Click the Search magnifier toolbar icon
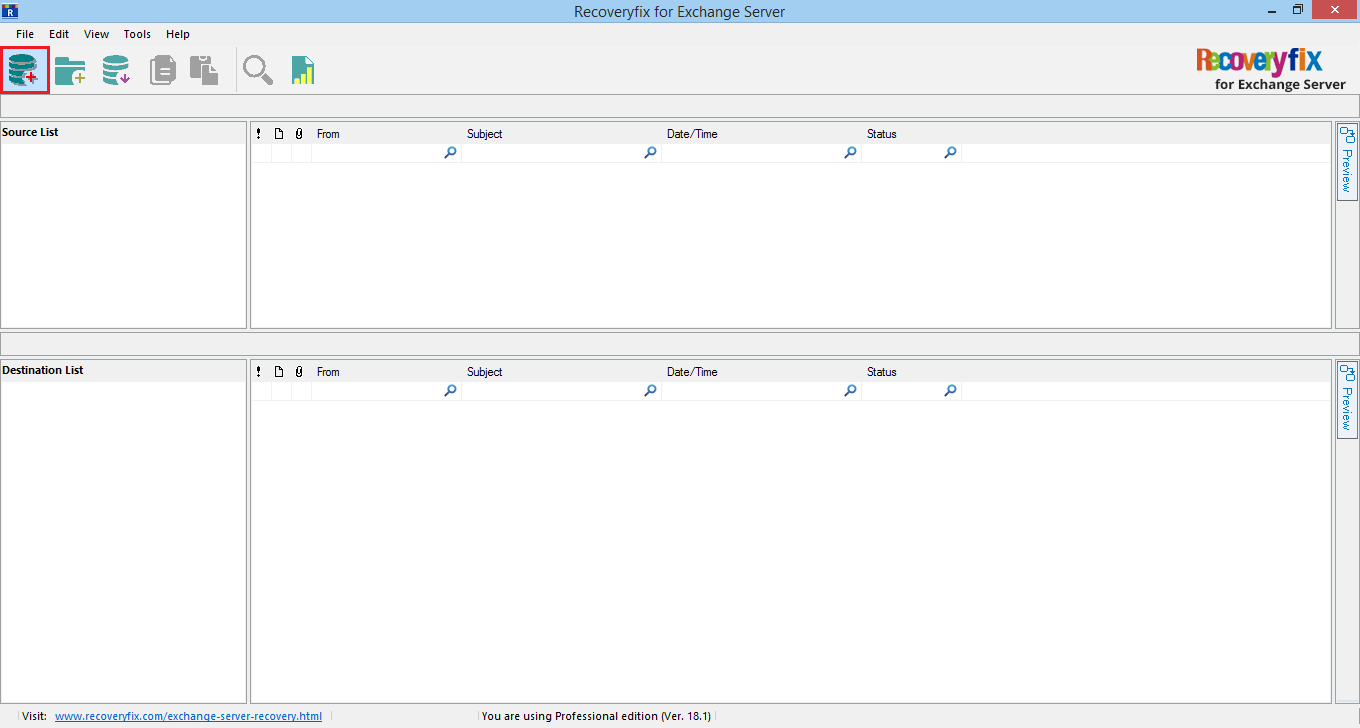1360x728 pixels. tap(258, 70)
